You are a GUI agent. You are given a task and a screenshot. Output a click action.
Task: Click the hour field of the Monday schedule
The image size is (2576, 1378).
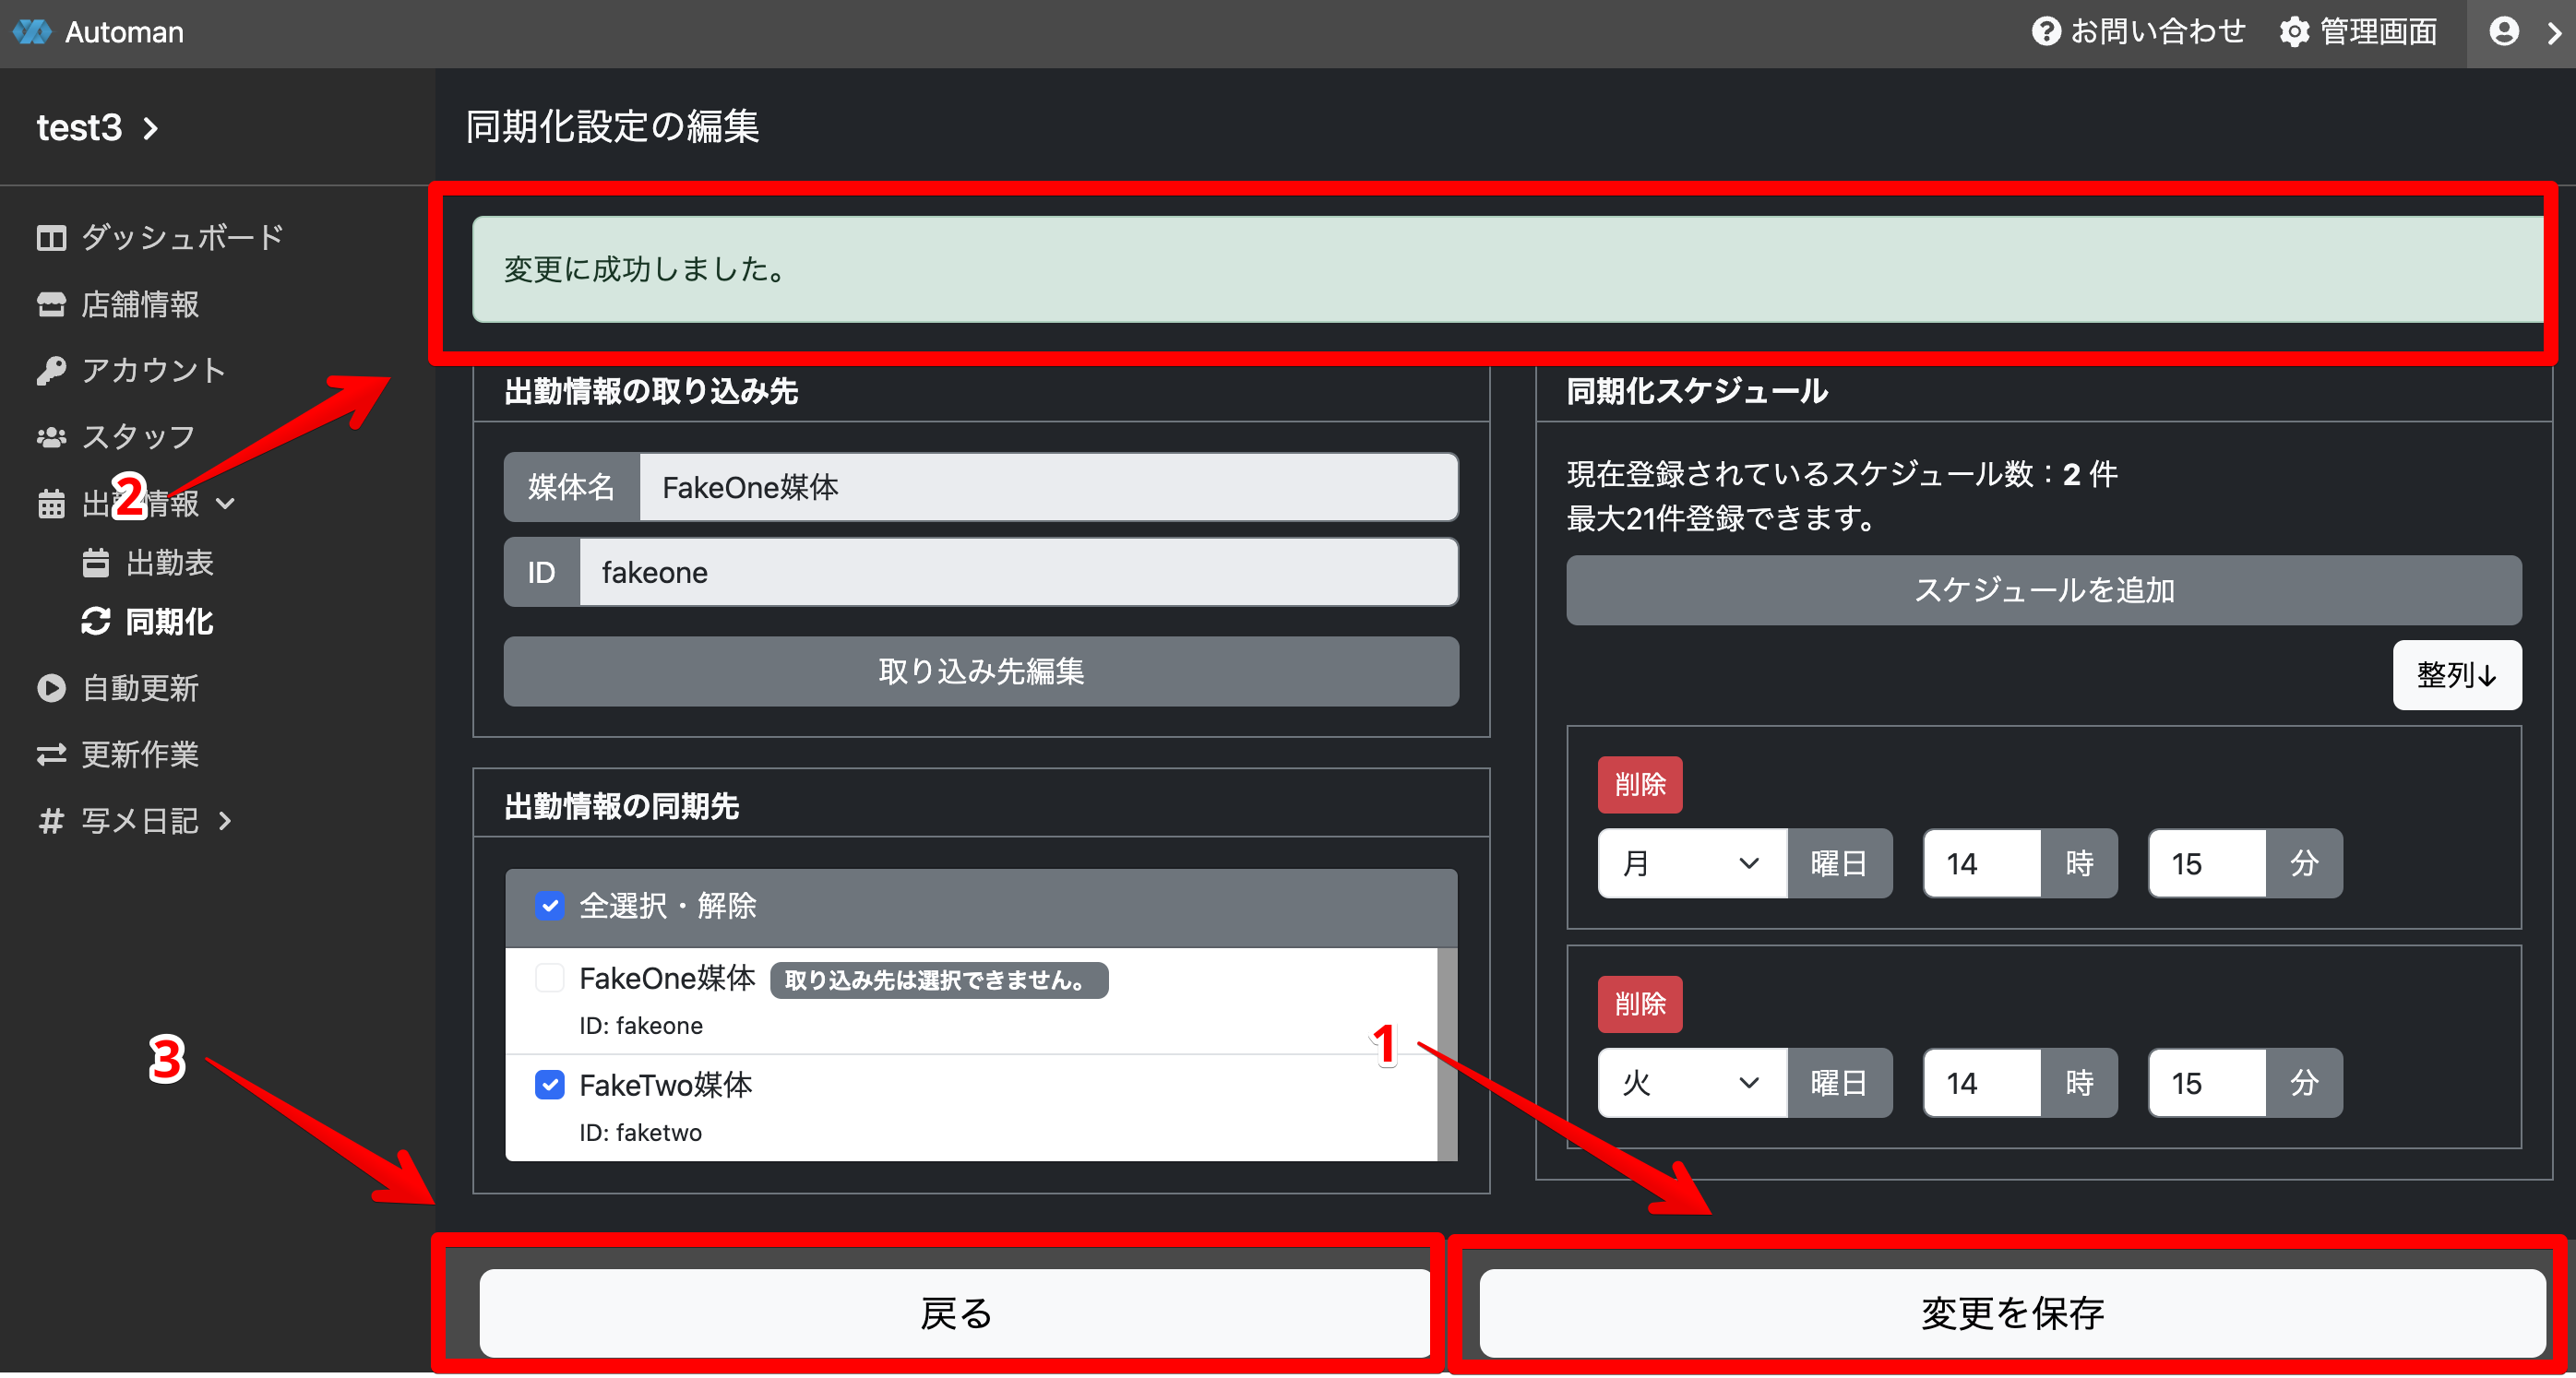click(x=1981, y=863)
